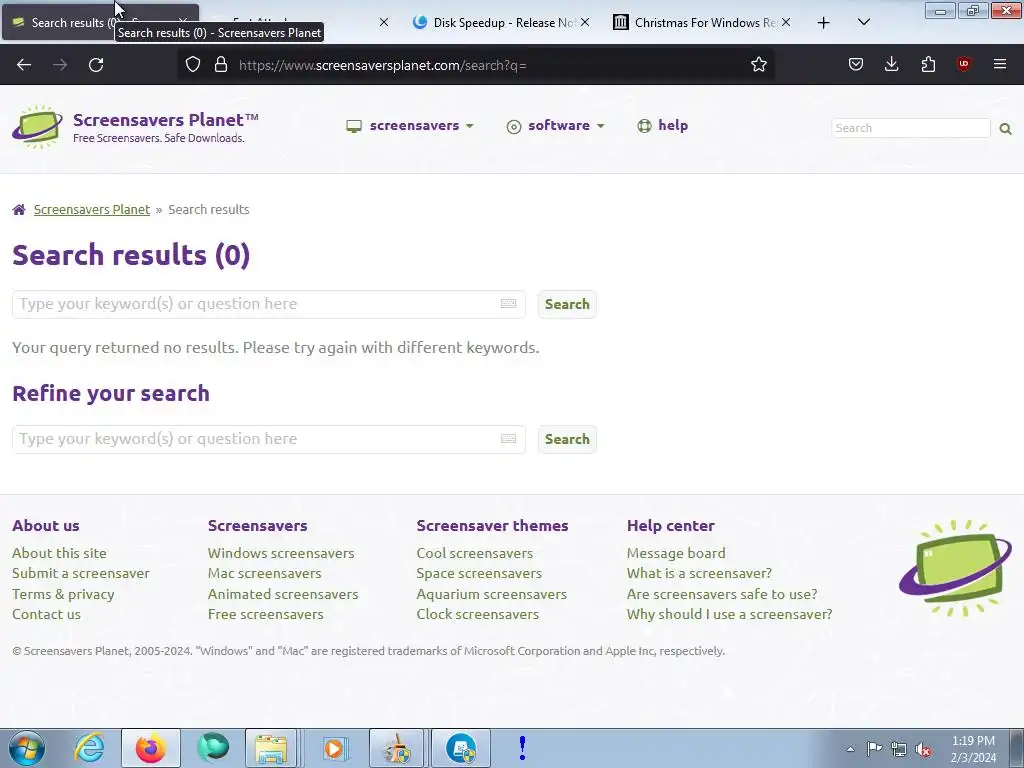Open Save to Pocket icon
The width and height of the screenshot is (1024, 768).
pyautogui.click(x=856, y=65)
